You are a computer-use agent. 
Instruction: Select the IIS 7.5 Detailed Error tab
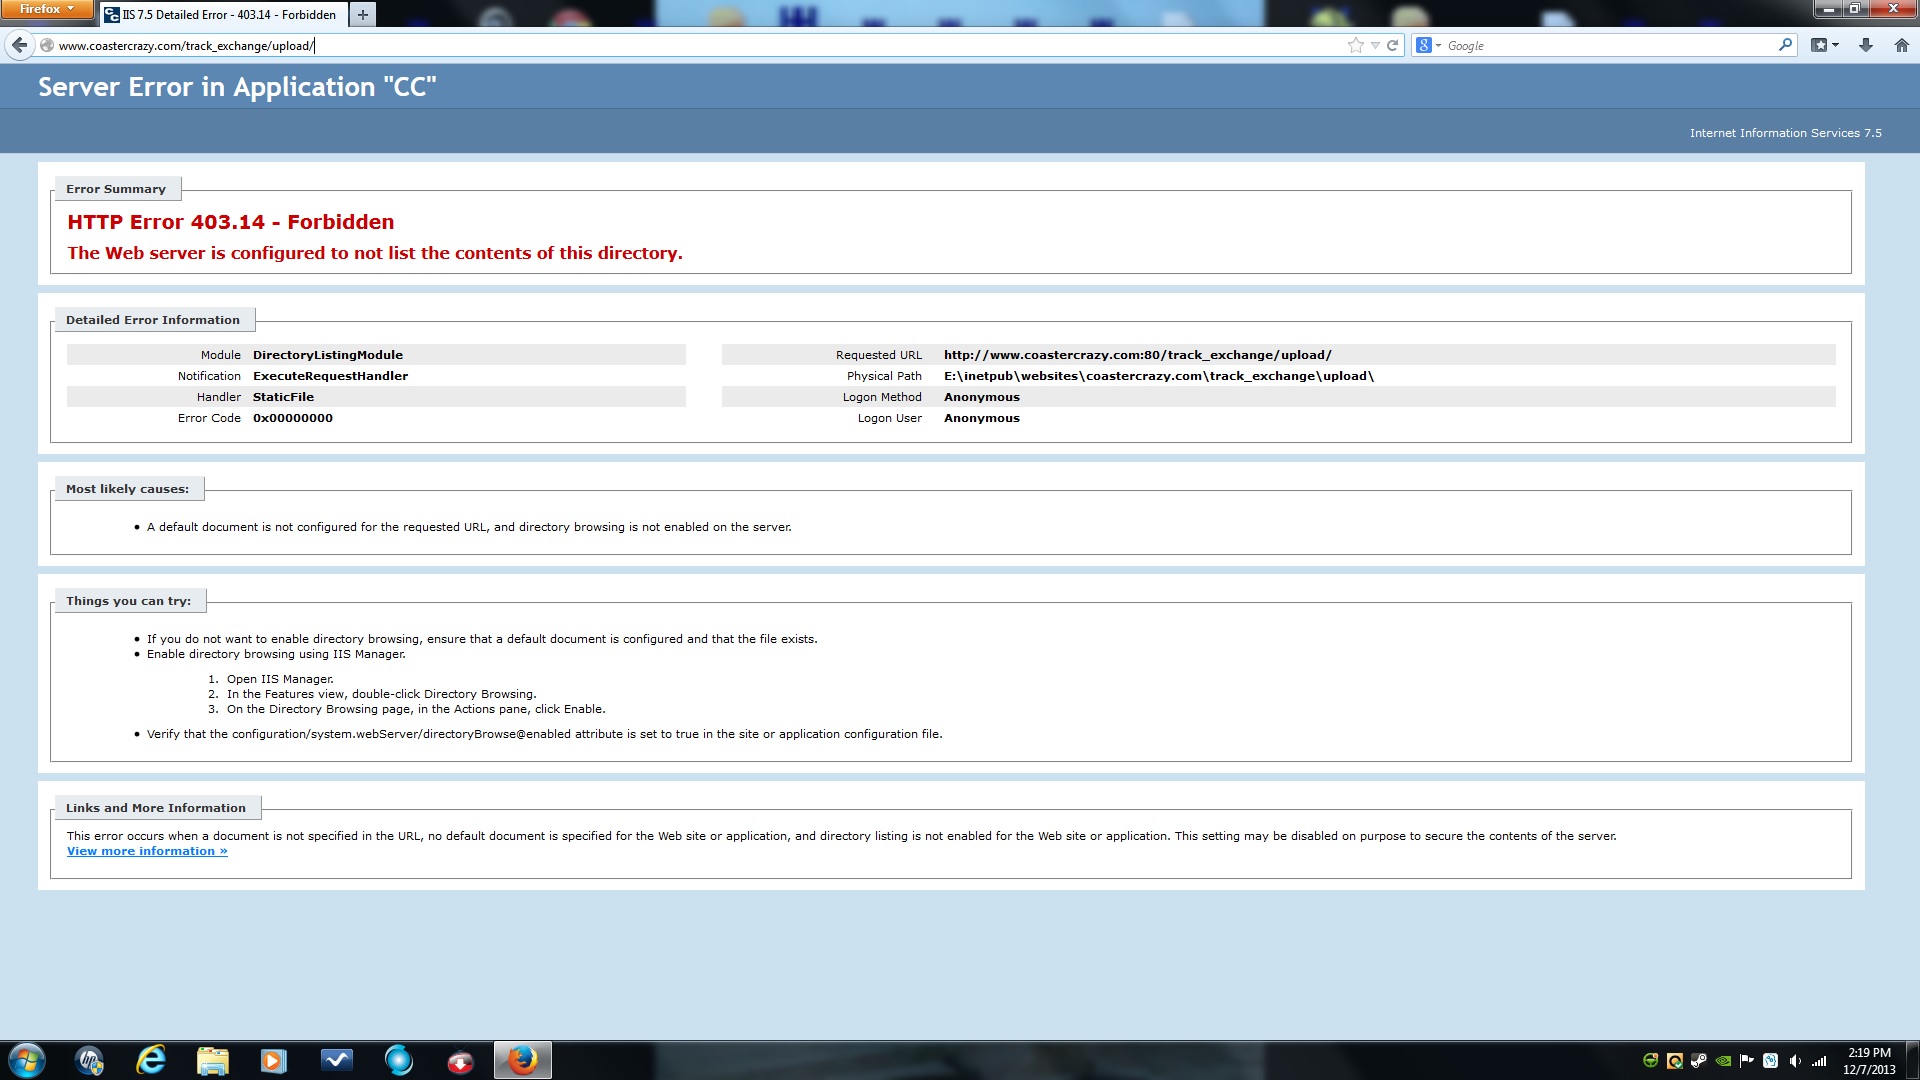[x=224, y=14]
